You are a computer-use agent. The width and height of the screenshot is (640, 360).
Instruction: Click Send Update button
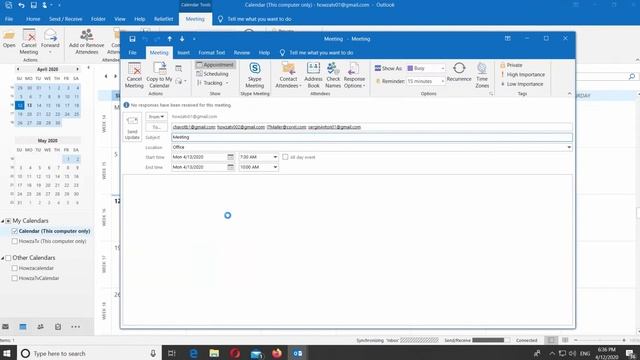point(132,127)
